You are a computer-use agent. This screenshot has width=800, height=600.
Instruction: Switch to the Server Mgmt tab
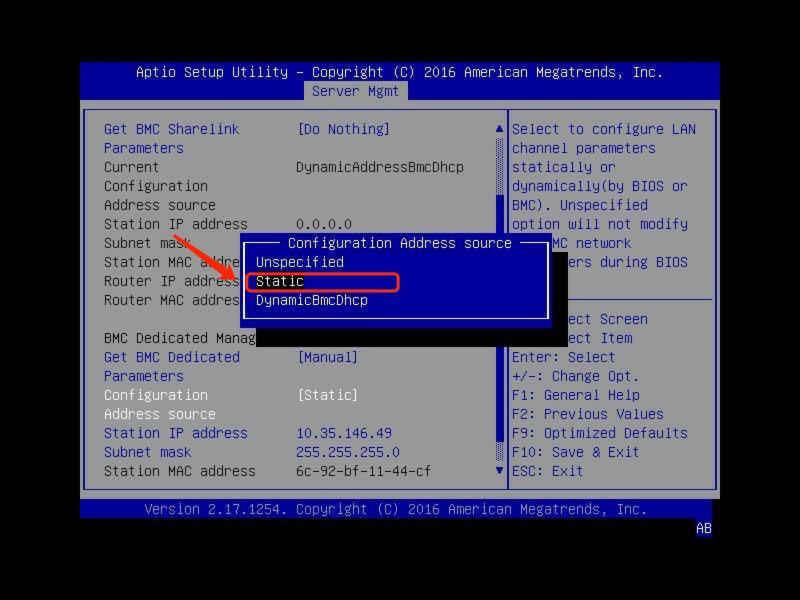coord(355,91)
